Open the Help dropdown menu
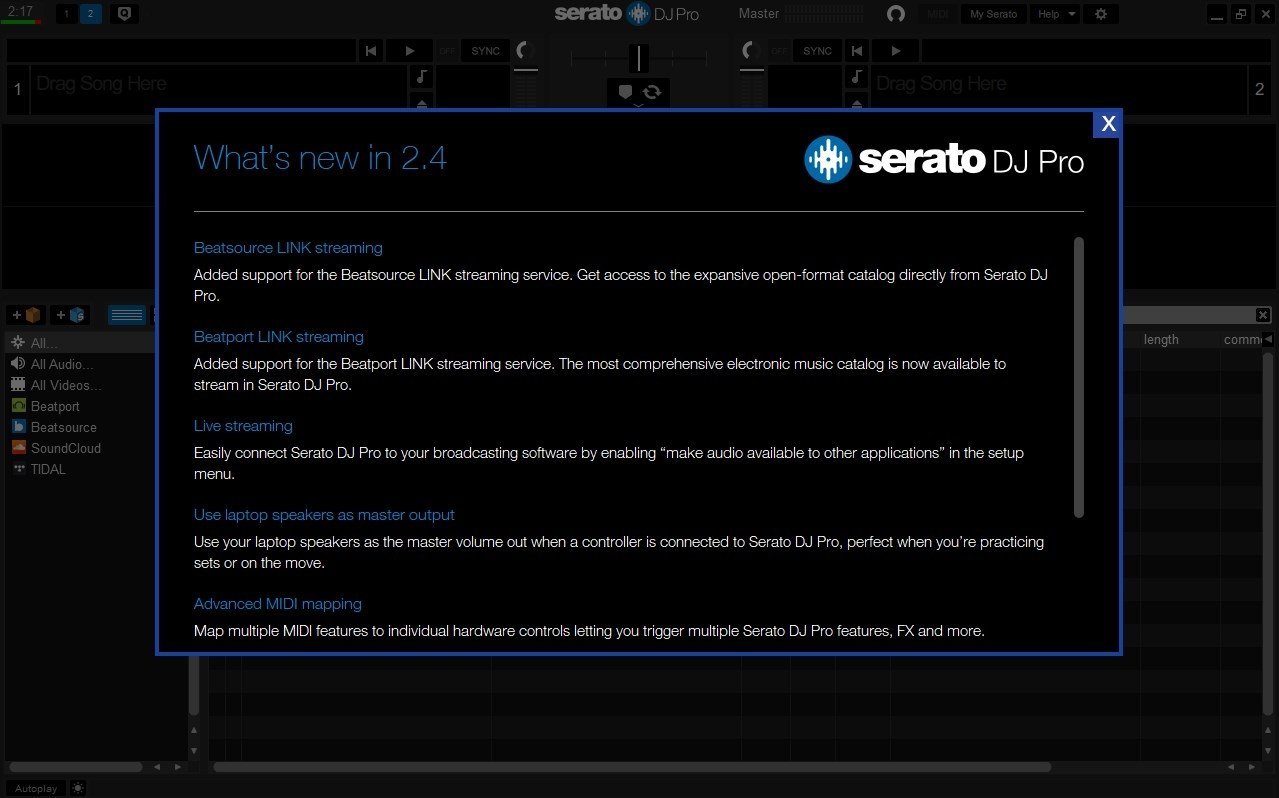Screen dimensions: 1279x798 point(1055,14)
